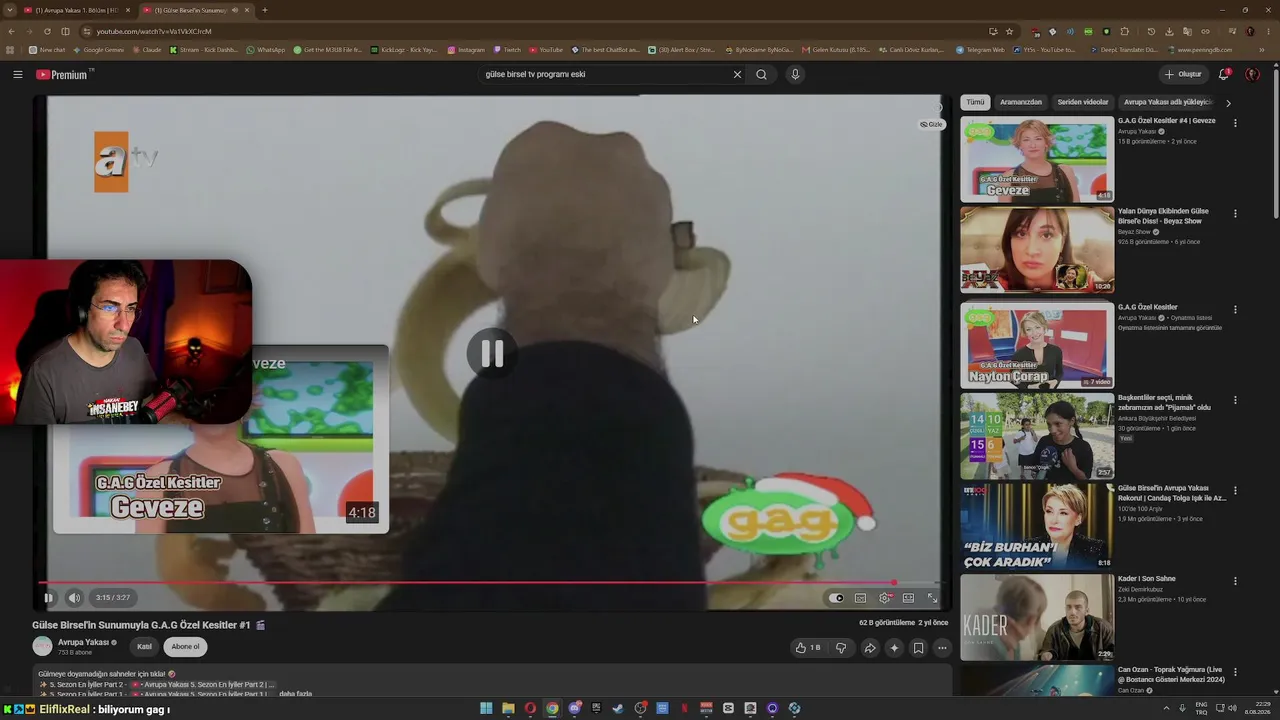Select the 'Avrupa Yakası adlı yükleyici' chip
This screenshot has width=1280, height=720.
coord(1168,102)
